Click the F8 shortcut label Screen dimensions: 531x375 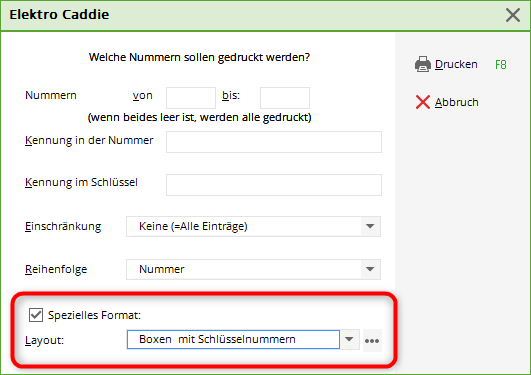coord(501,64)
